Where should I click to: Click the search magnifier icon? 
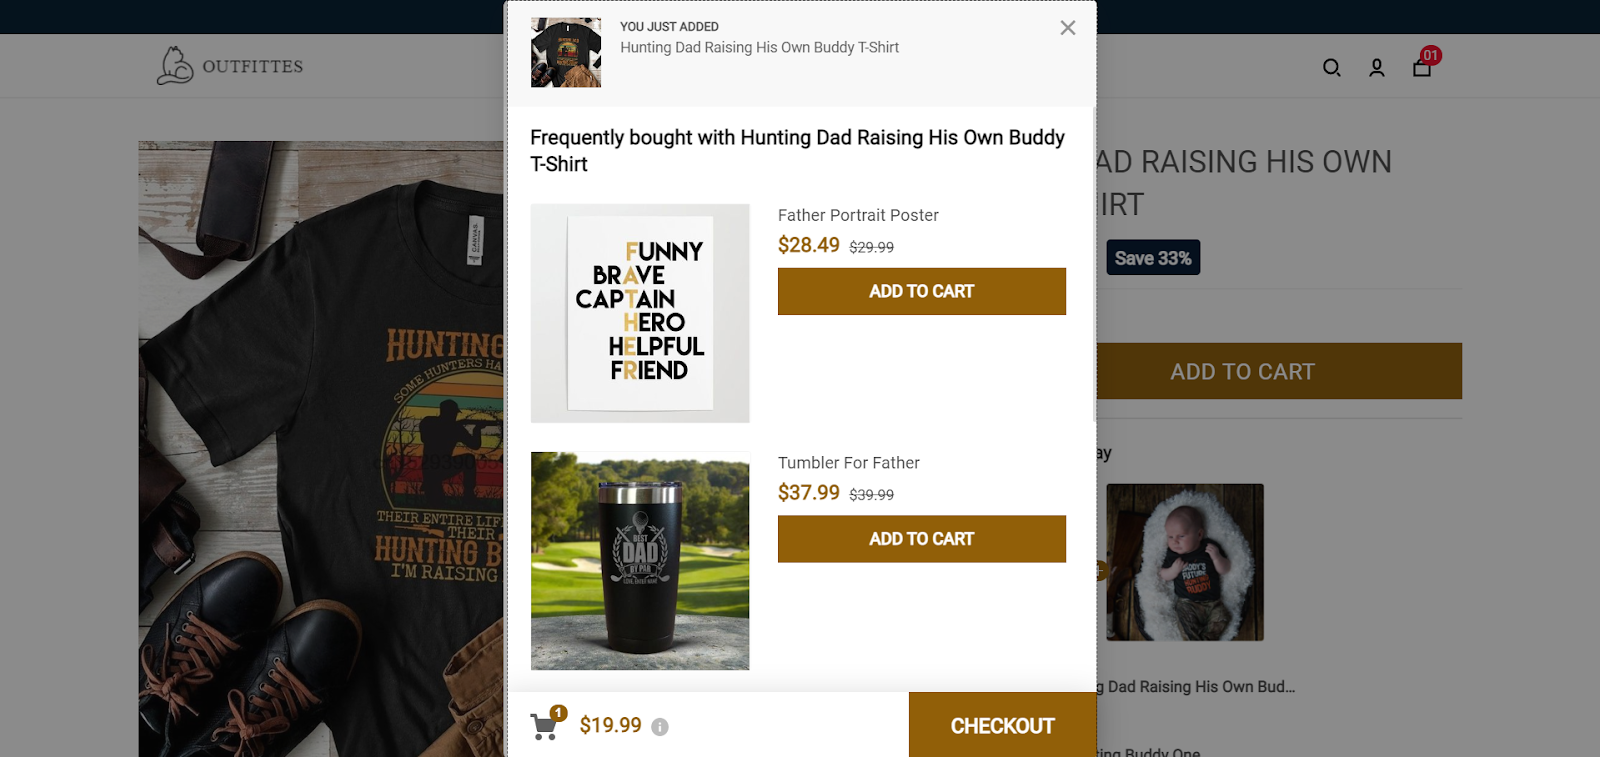coord(1331,68)
